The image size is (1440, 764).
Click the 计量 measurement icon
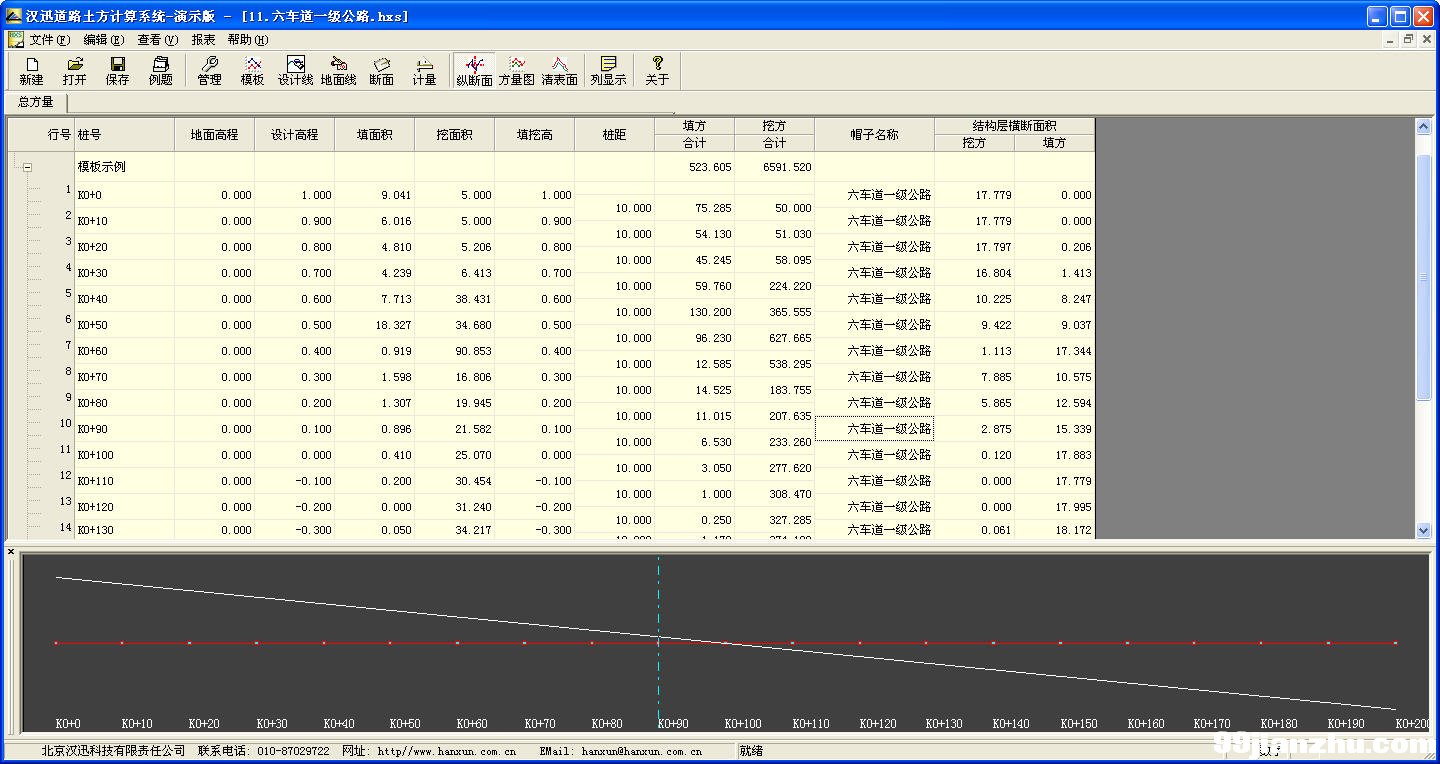[425, 71]
